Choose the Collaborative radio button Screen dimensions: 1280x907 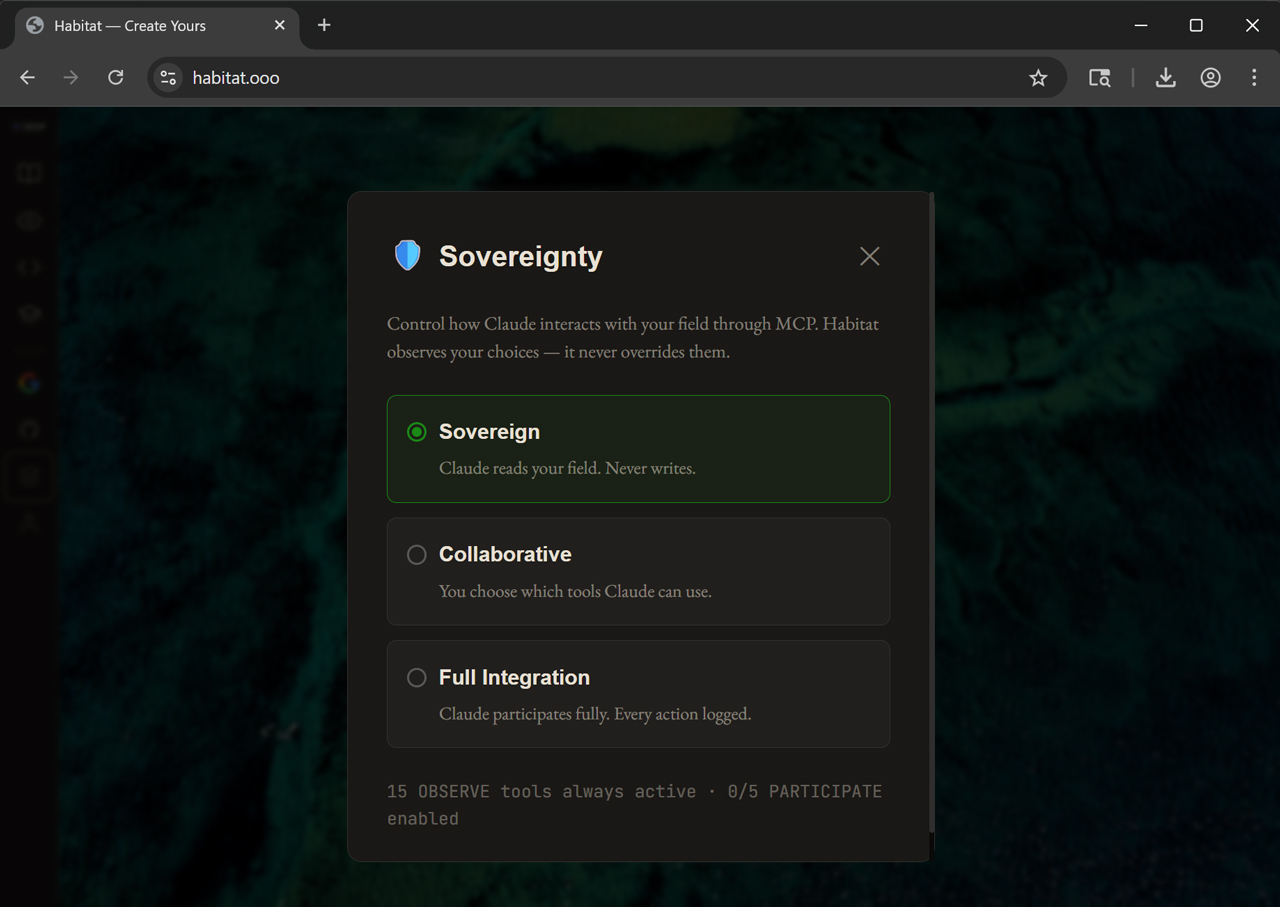coord(417,555)
